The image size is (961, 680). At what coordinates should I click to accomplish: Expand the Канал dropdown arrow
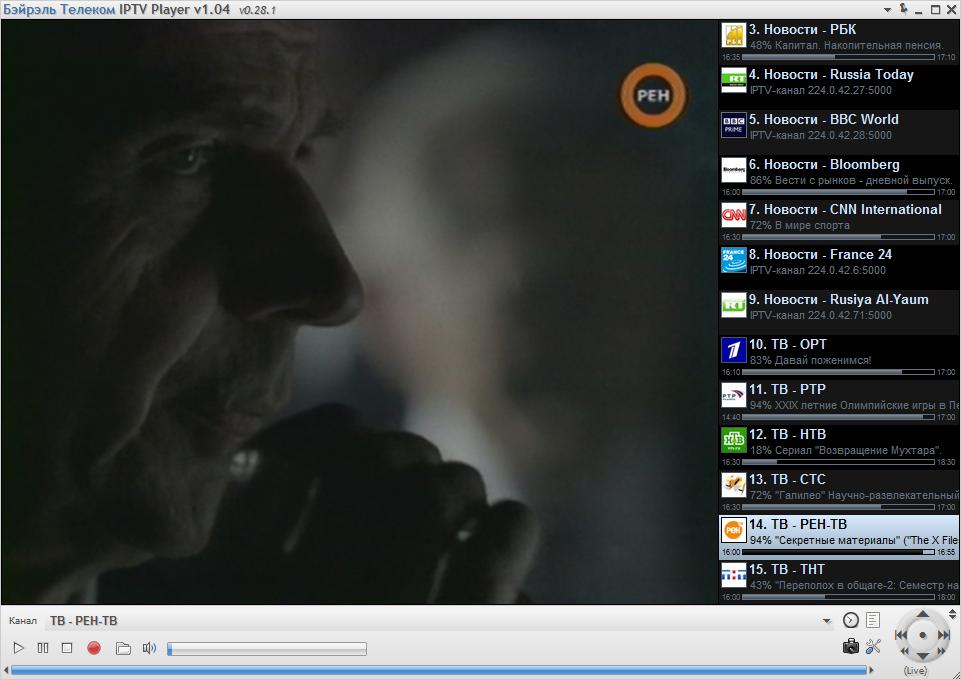827,621
